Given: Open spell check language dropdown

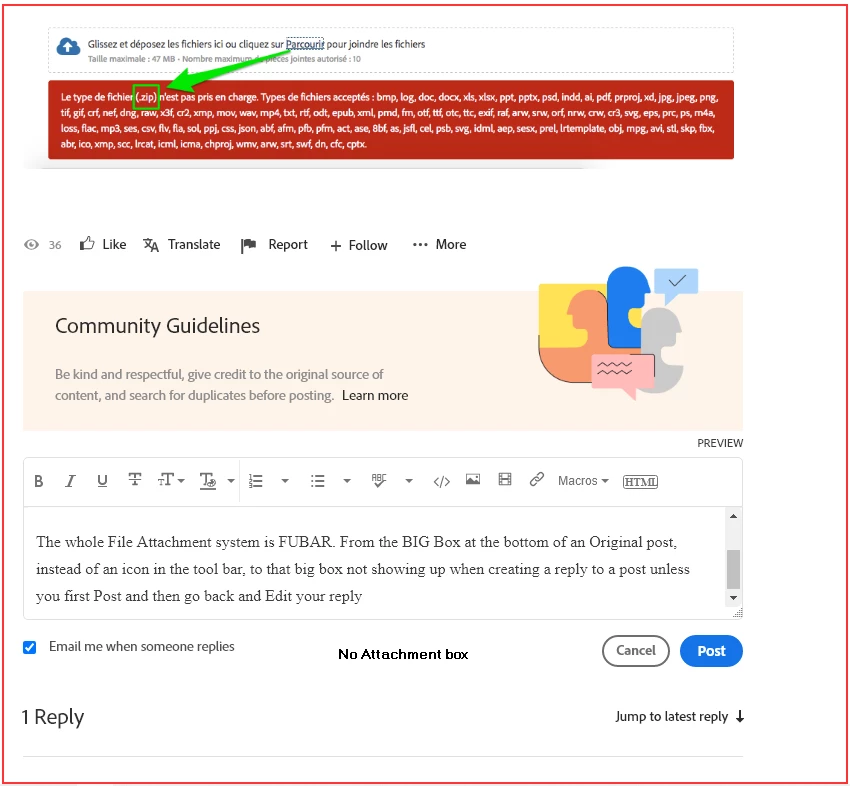Looking at the screenshot, I should pos(409,481).
